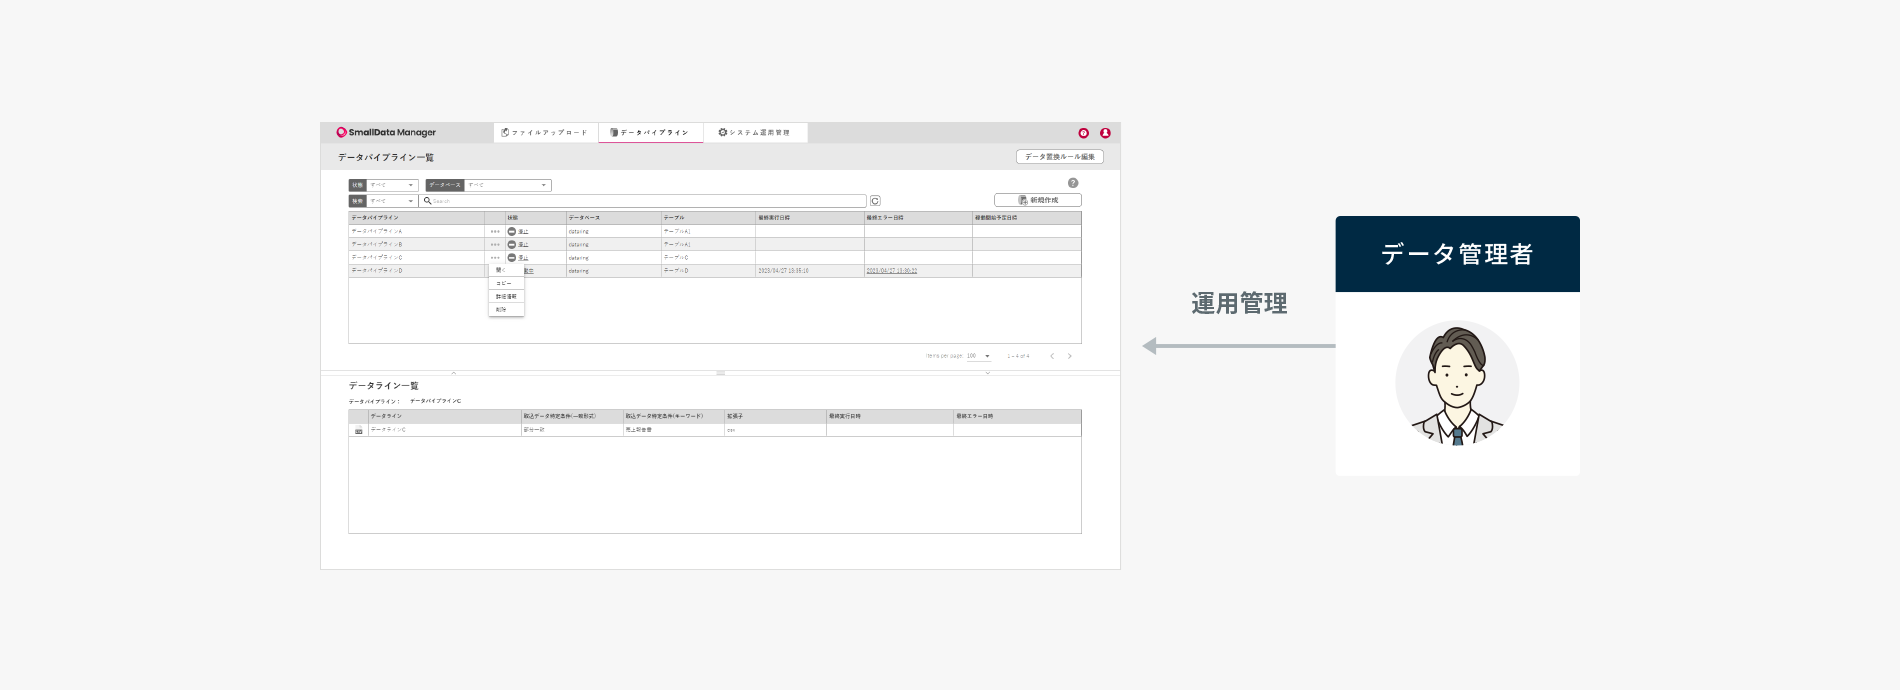The height and width of the screenshot is (690, 1900).
Task: Click the red help icon in header
Action: 1083,133
